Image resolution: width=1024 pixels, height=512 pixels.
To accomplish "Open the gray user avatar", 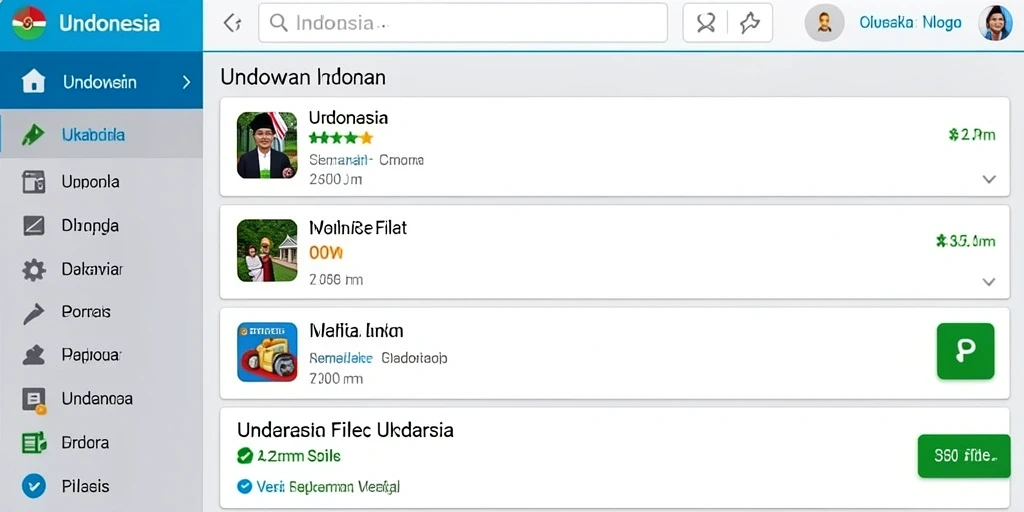I will (x=824, y=23).
